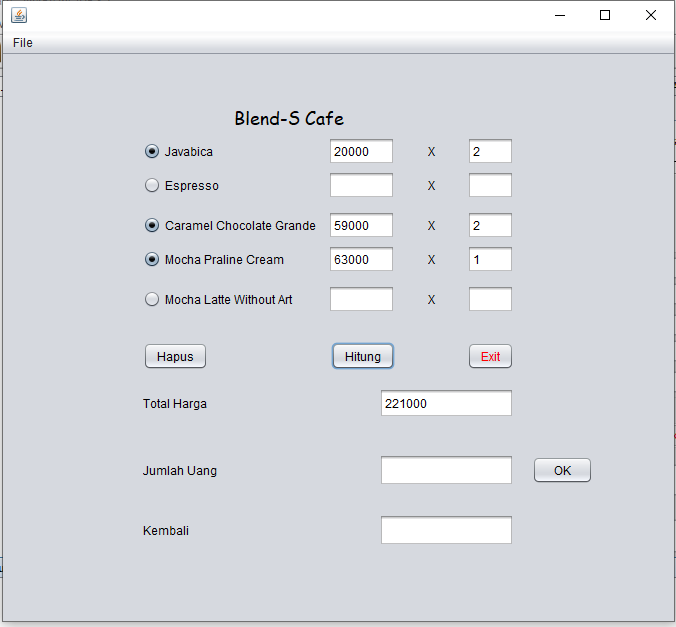Image resolution: width=676 pixels, height=627 pixels.
Task: Click the Total Harga label
Action: tap(175, 404)
